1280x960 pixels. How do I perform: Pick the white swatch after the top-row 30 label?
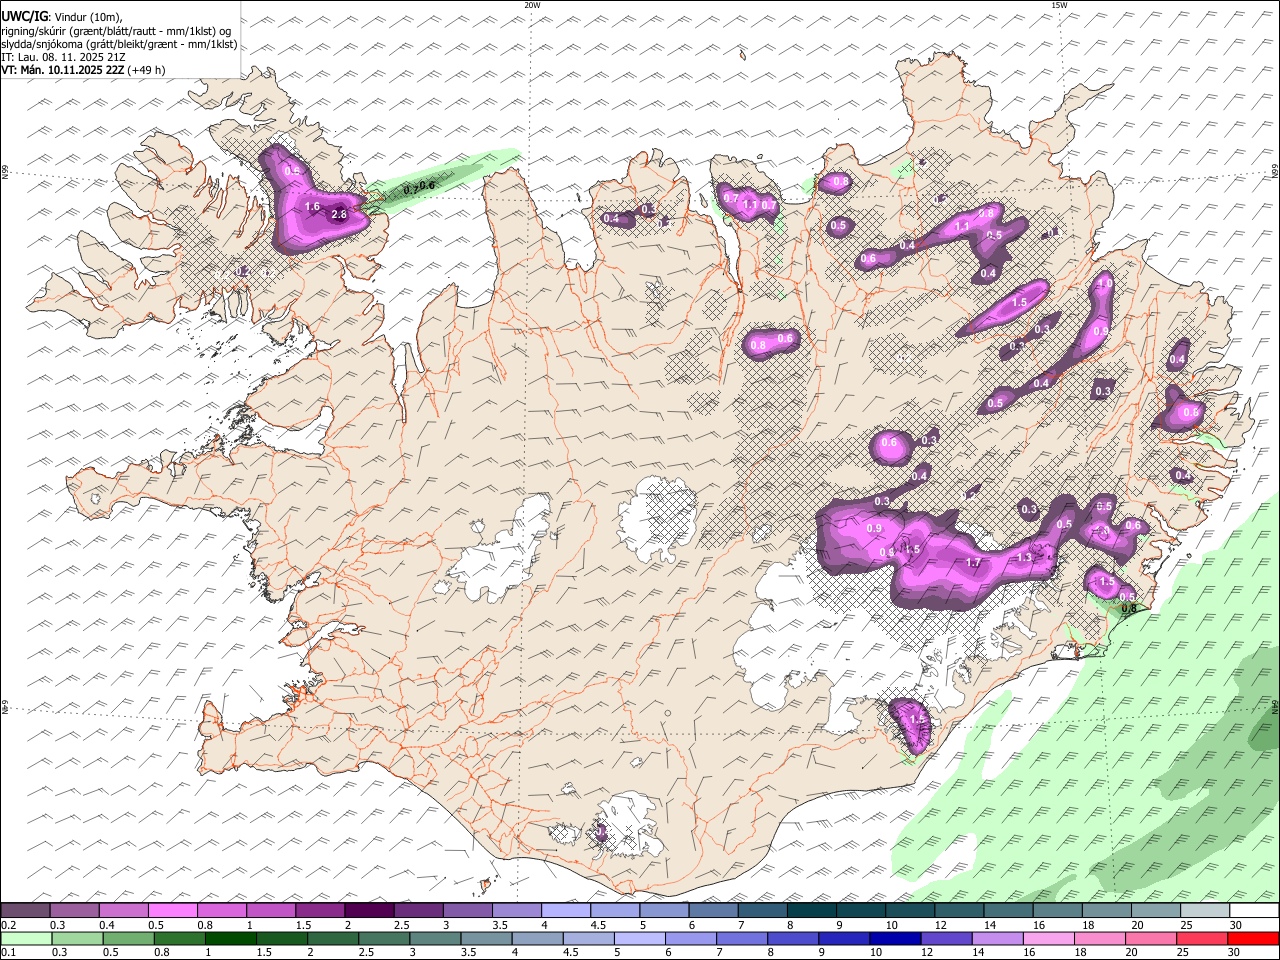(1254, 910)
